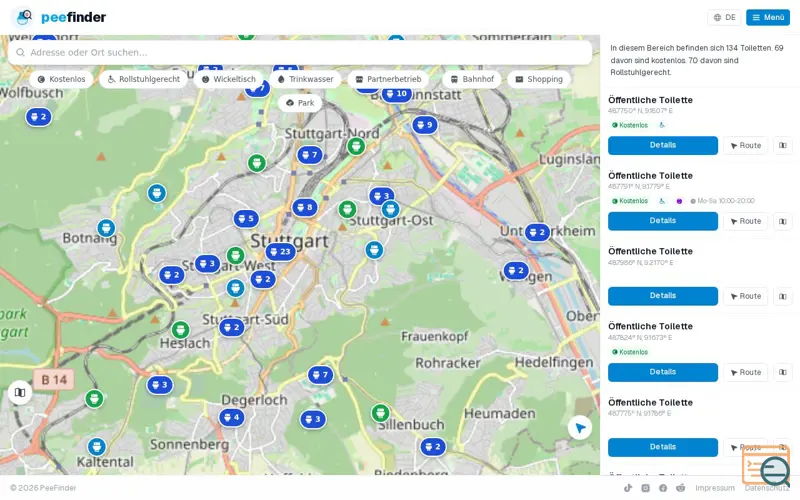This screenshot has width=800, height=500.
Task: Open the 2 cluster at Untertürkheim
Action: point(537,233)
